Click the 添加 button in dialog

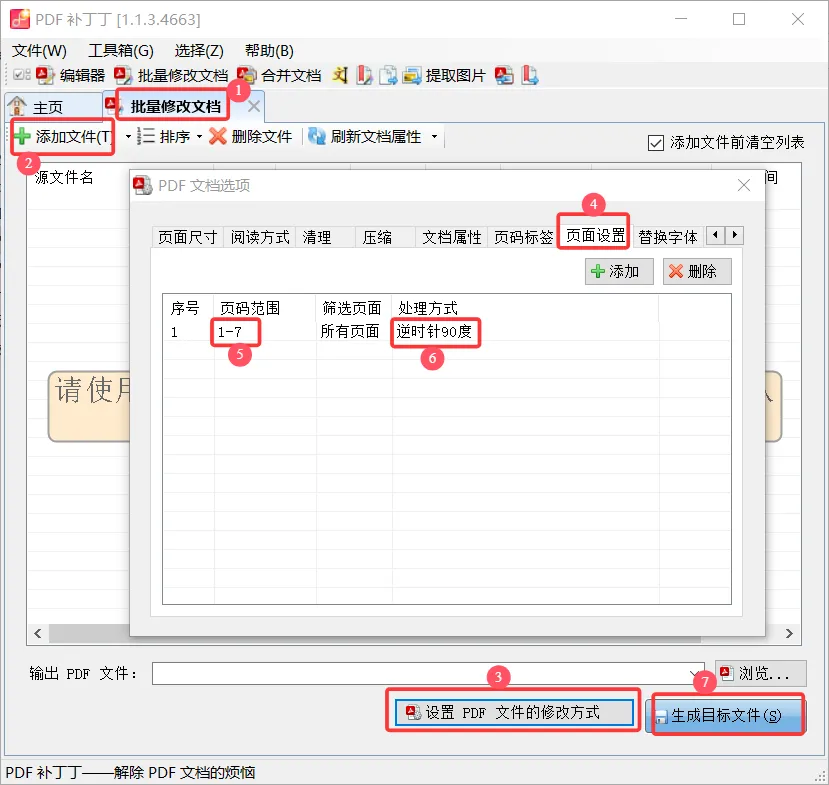pos(619,272)
